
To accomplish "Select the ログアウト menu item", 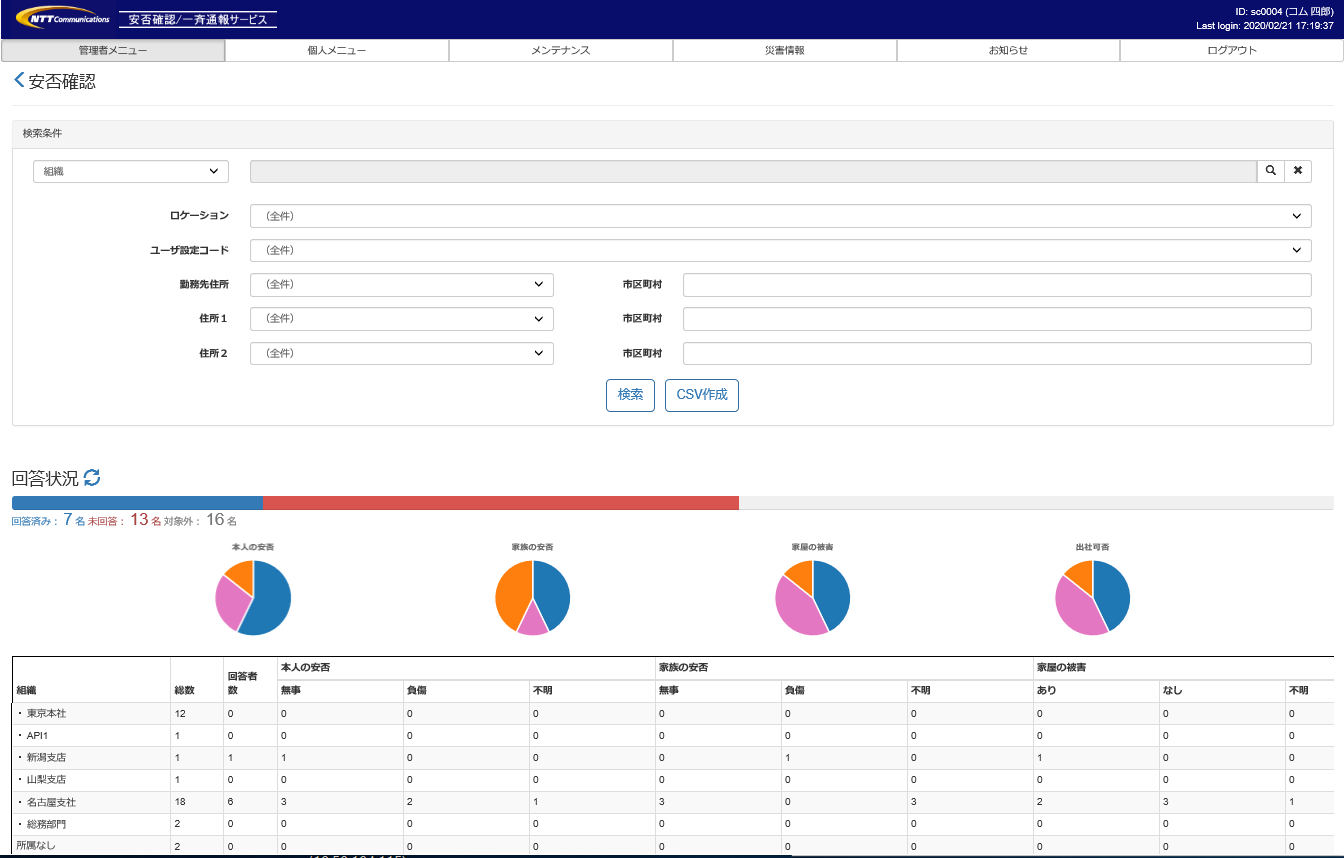I will coord(1231,50).
